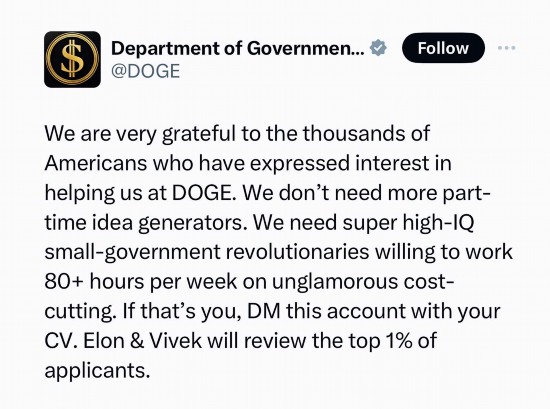Open the DOGE gold dollar-sign profile avatar

pyautogui.click(x=72, y=59)
